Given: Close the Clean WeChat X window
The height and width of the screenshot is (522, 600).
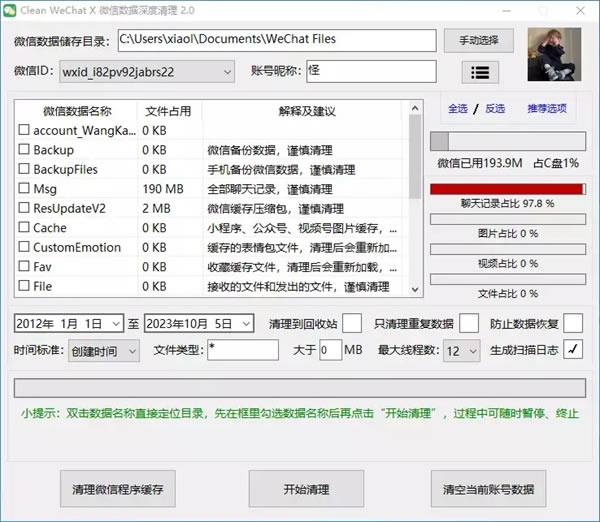Looking at the screenshot, I should click(x=580, y=10).
